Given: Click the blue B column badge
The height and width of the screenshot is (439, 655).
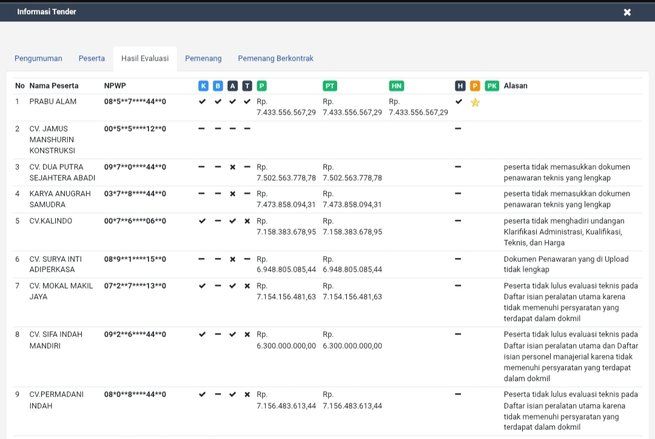Looking at the screenshot, I should click(218, 86).
